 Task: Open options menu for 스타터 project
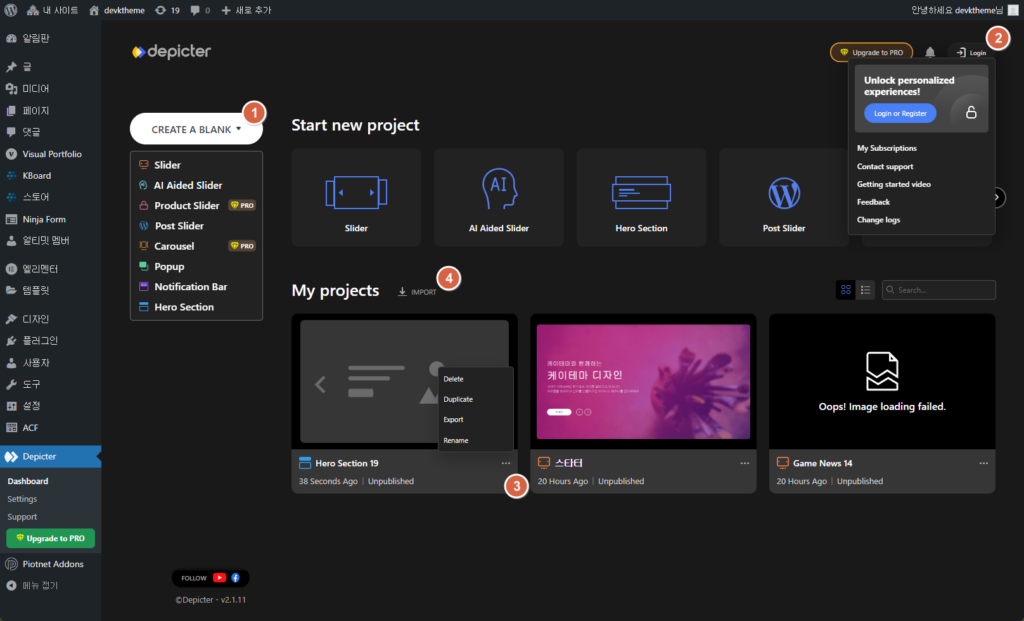(x=744, y=463)
